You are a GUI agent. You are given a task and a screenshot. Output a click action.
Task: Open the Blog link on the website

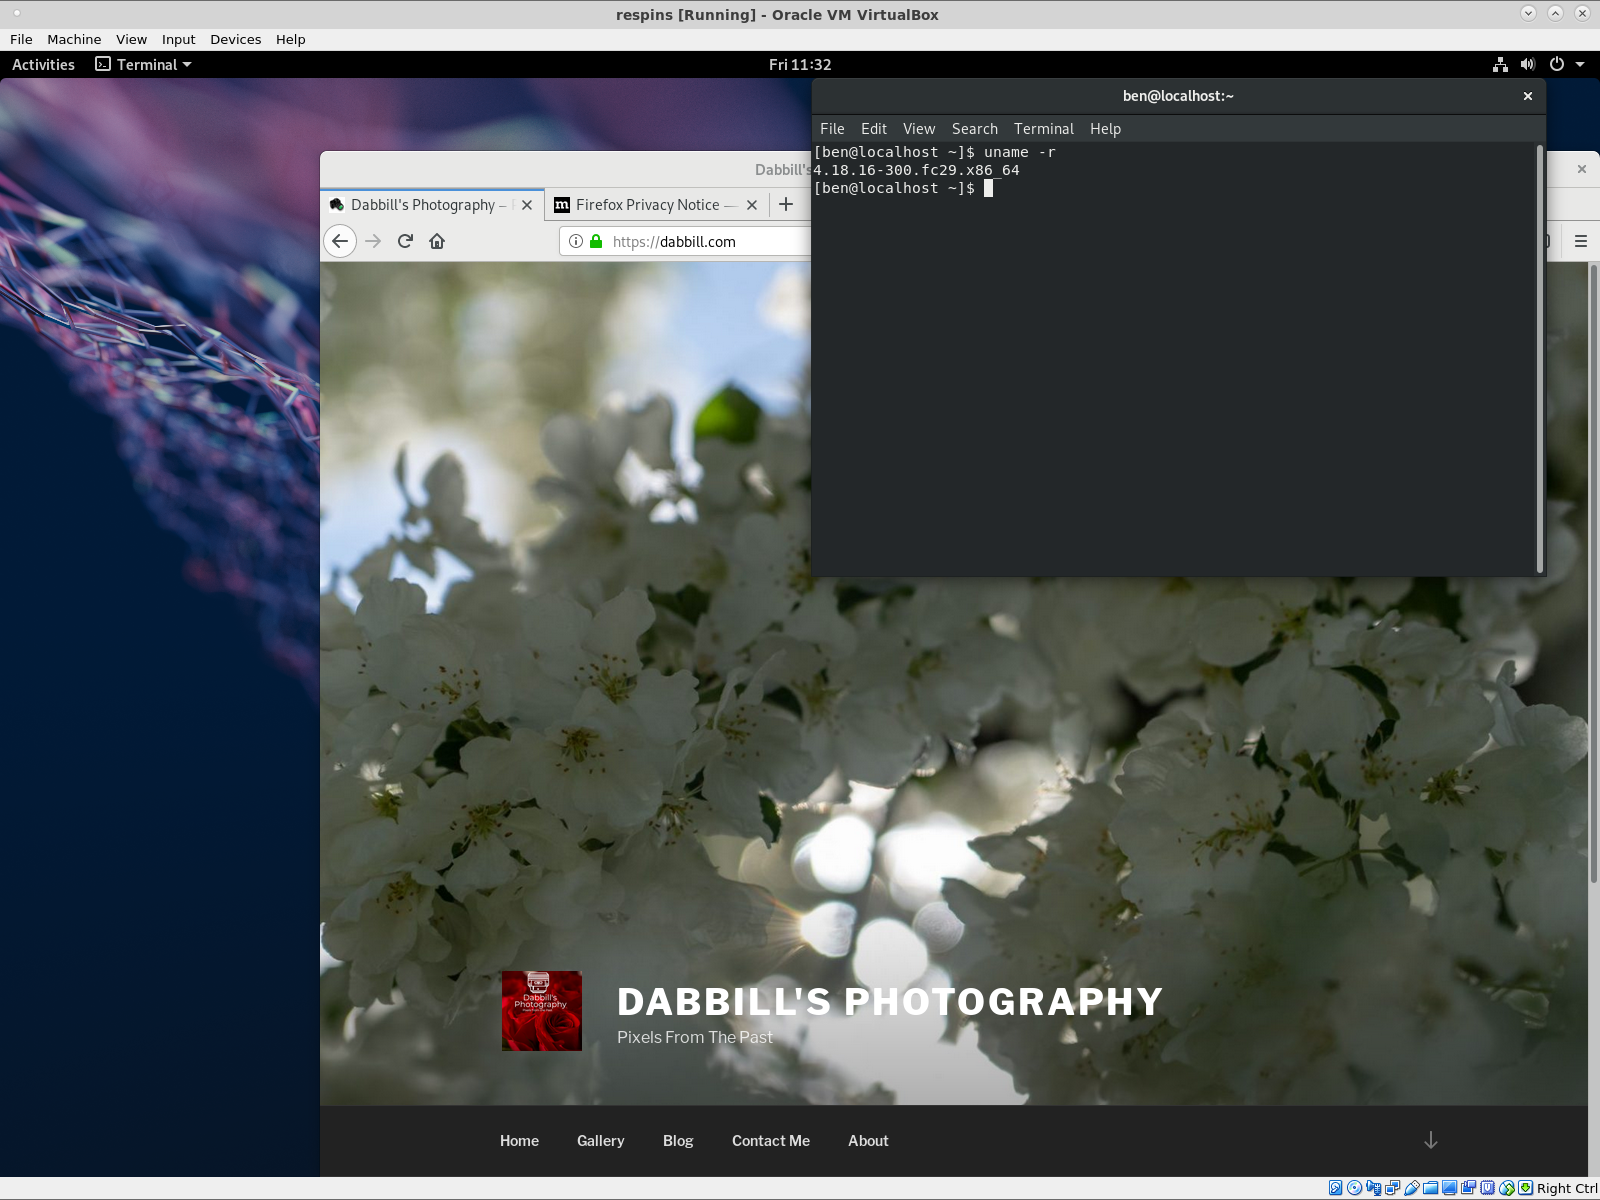tap(678, 1140)
